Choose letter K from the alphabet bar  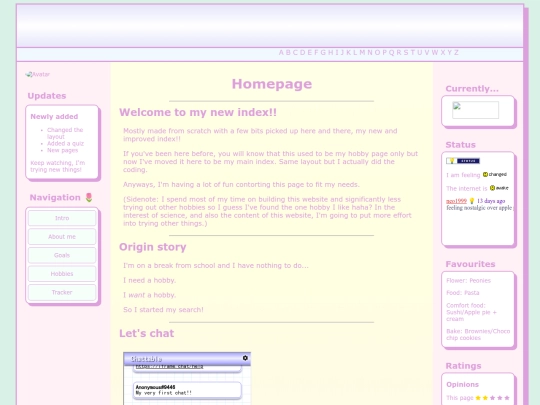pyautogui.click(x=349, y=52)
